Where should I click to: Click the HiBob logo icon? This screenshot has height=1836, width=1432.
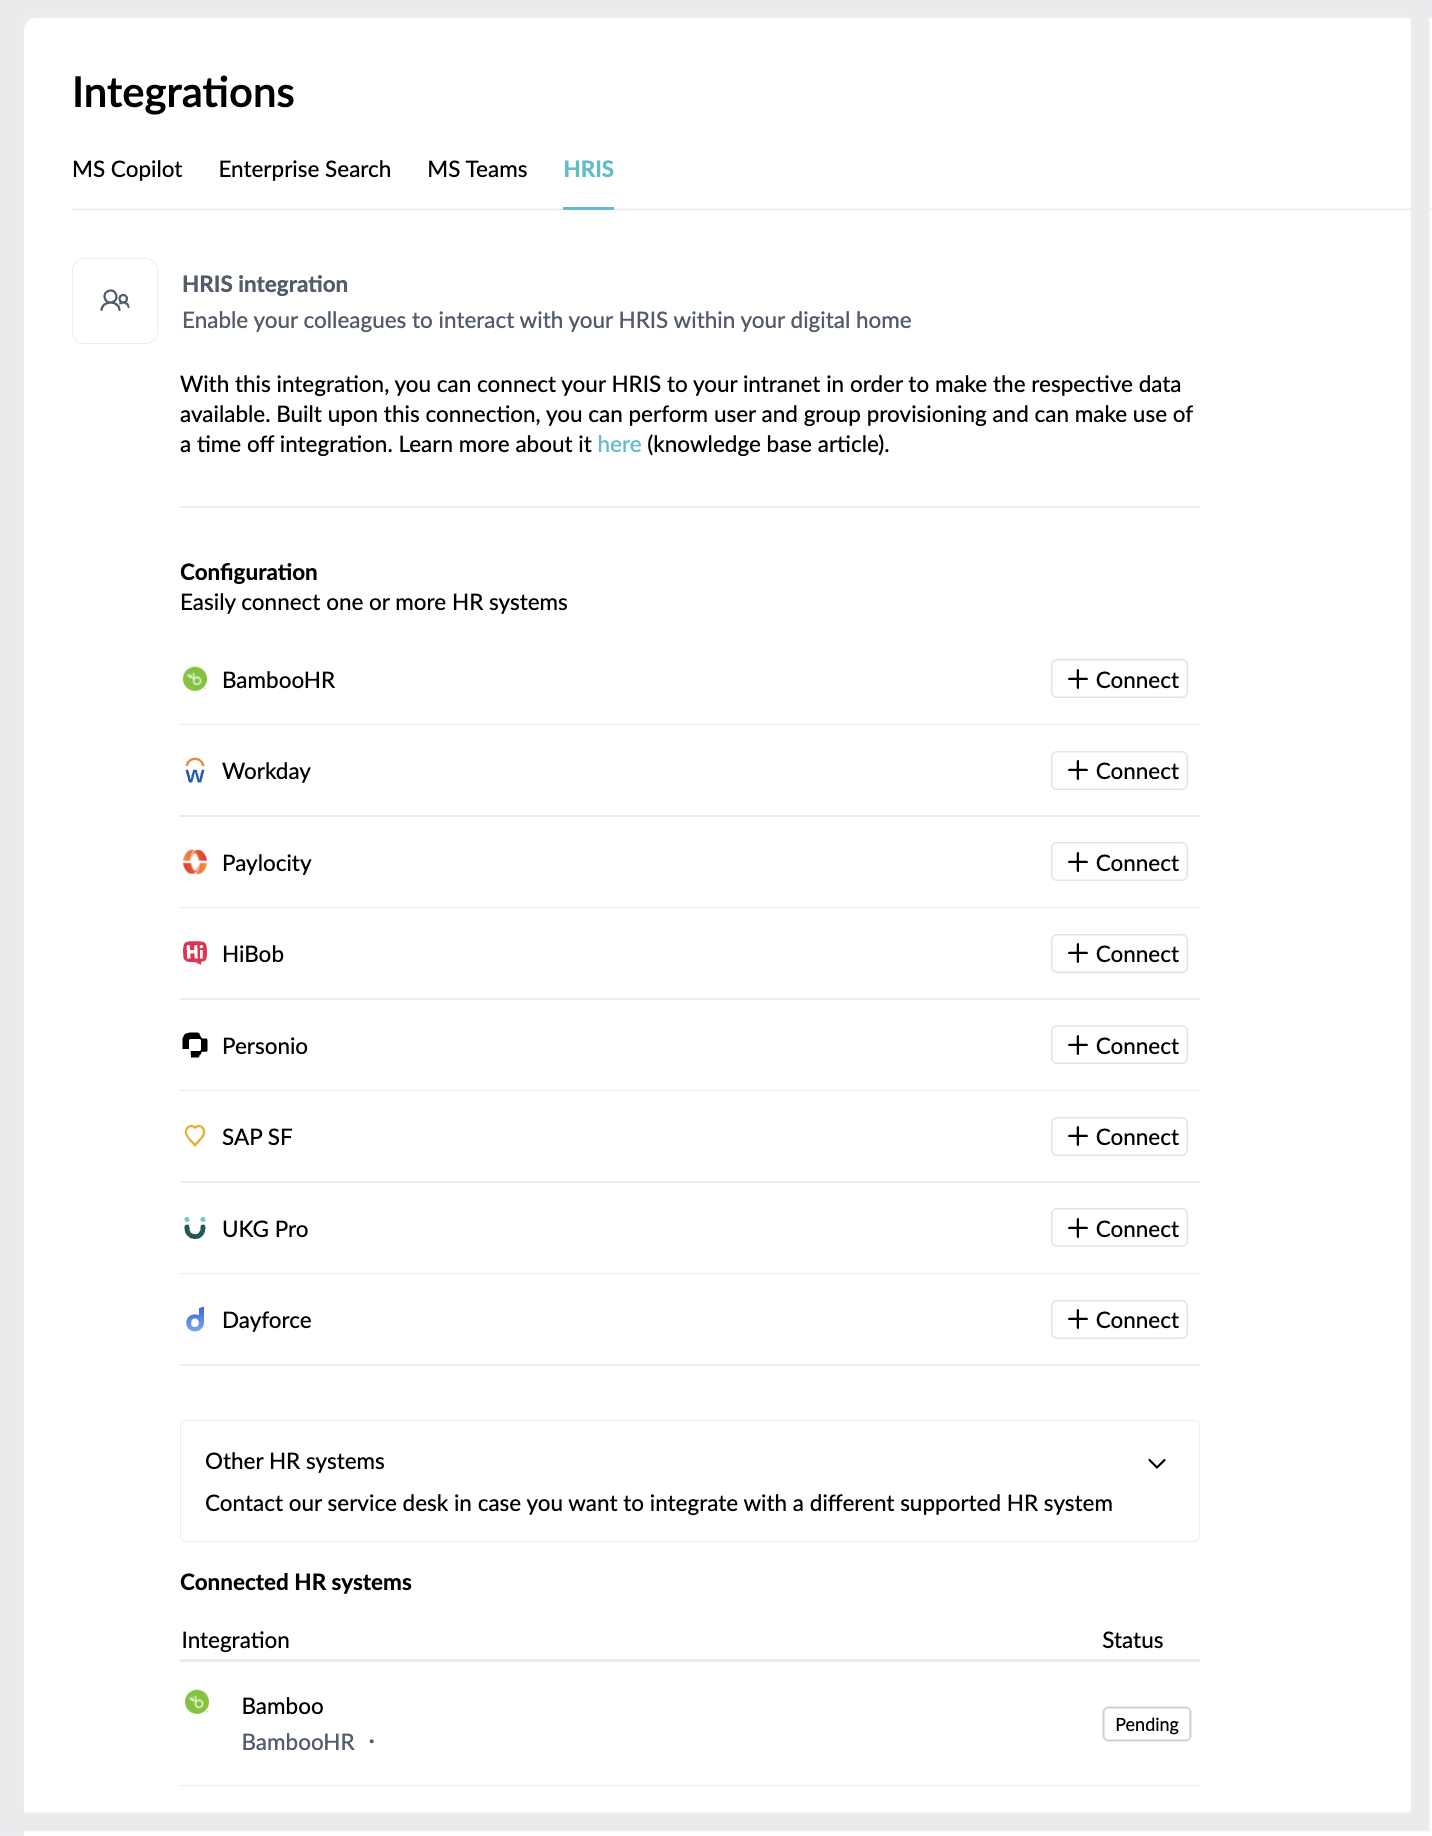point(195,953)
